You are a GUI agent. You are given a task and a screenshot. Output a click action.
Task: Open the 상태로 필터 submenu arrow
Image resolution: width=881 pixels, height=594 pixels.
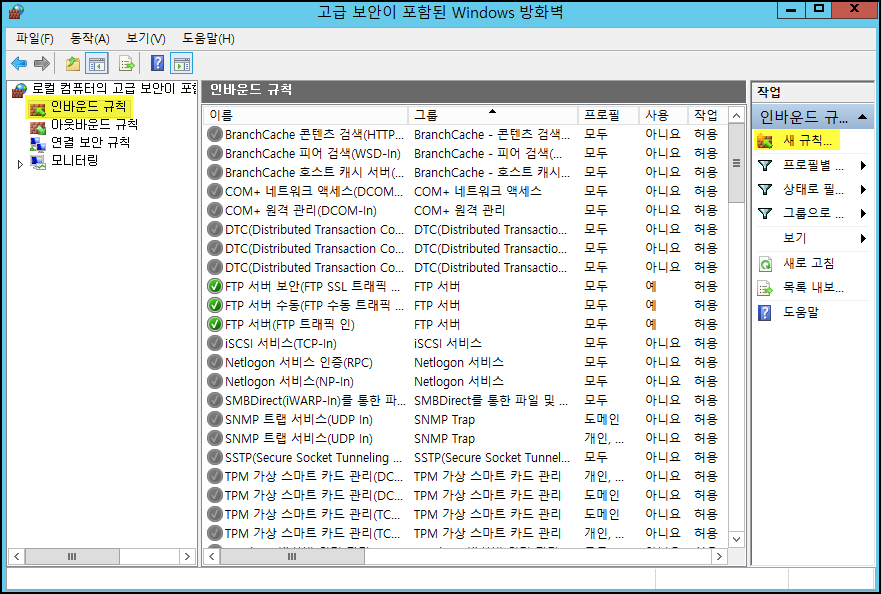tap(864, 189)
